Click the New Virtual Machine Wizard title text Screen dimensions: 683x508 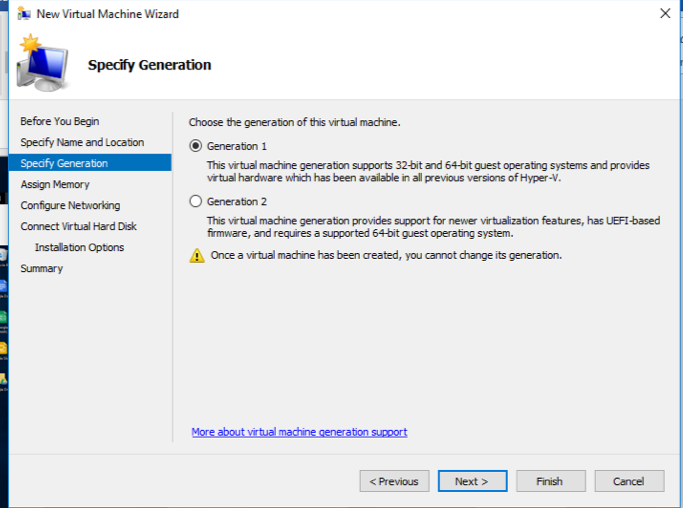point(108,14)
